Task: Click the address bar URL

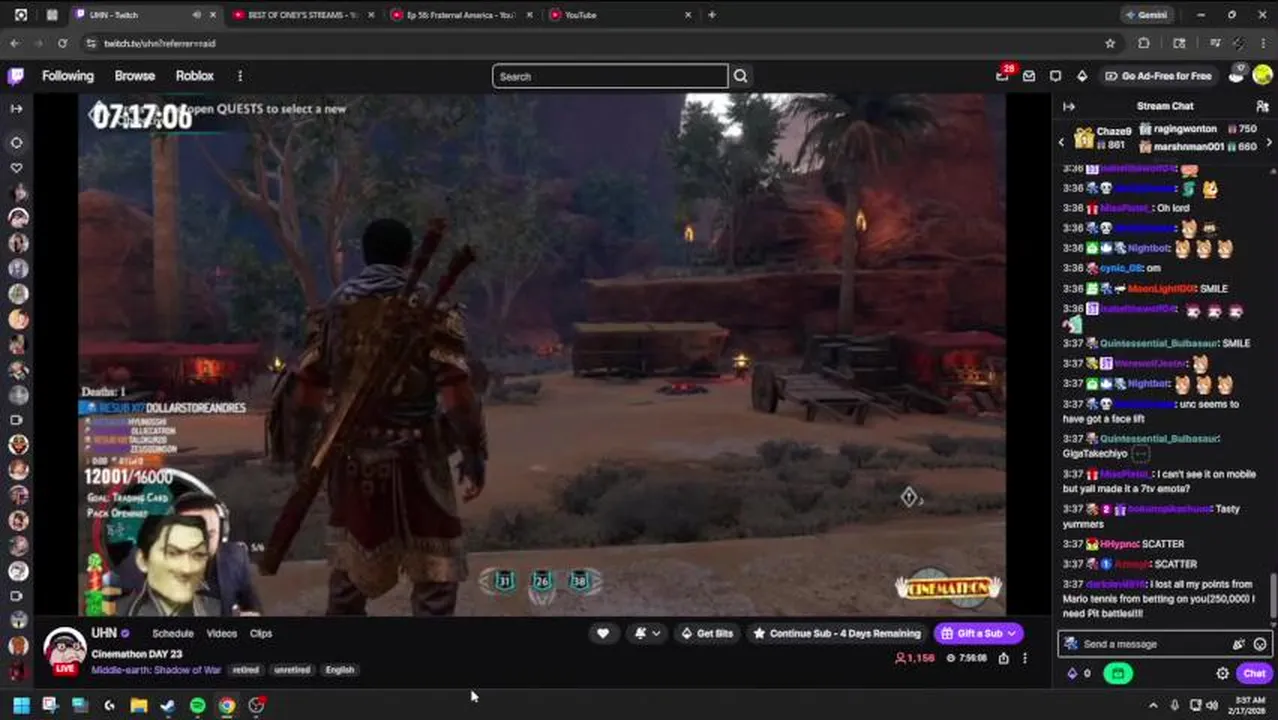Action: pos(160,43)
